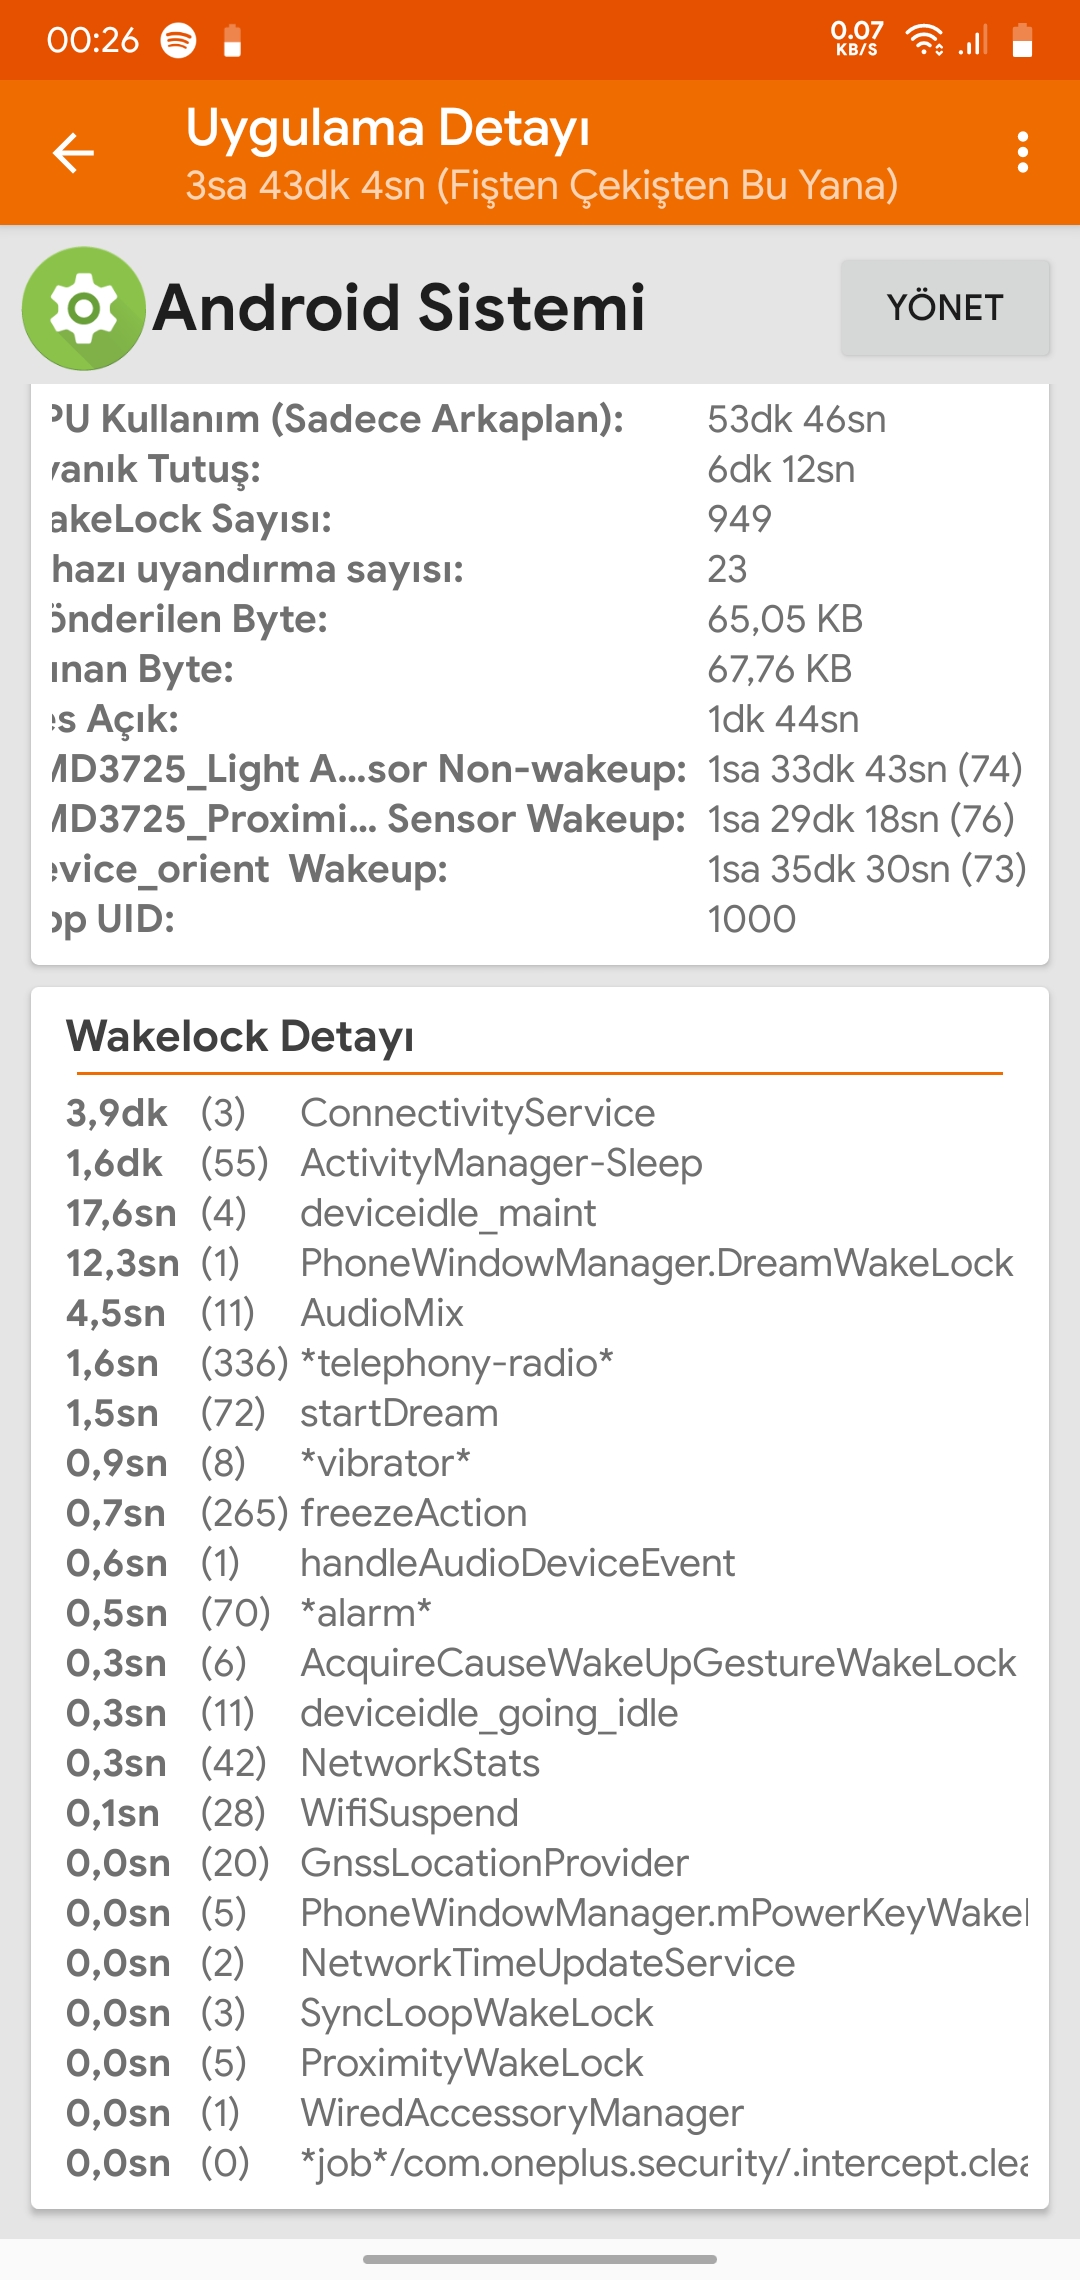Select the *alarm* wakelock row

540,1613
